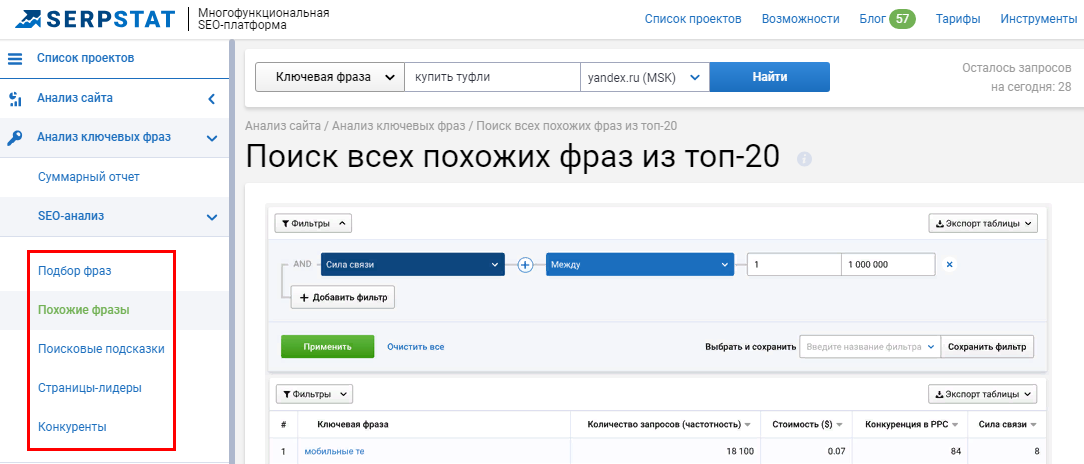Click the 0.07 cost cell
Image resolution: width=1084 pixels, height=464 pixels.
(x=837, y=452)
